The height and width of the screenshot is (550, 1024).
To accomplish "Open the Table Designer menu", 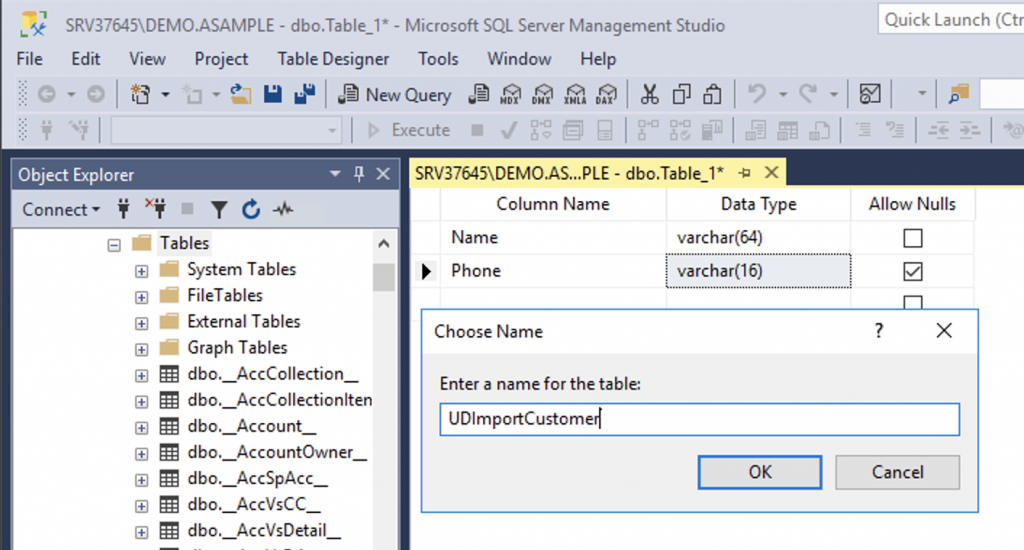I will (x=333, y=59).
